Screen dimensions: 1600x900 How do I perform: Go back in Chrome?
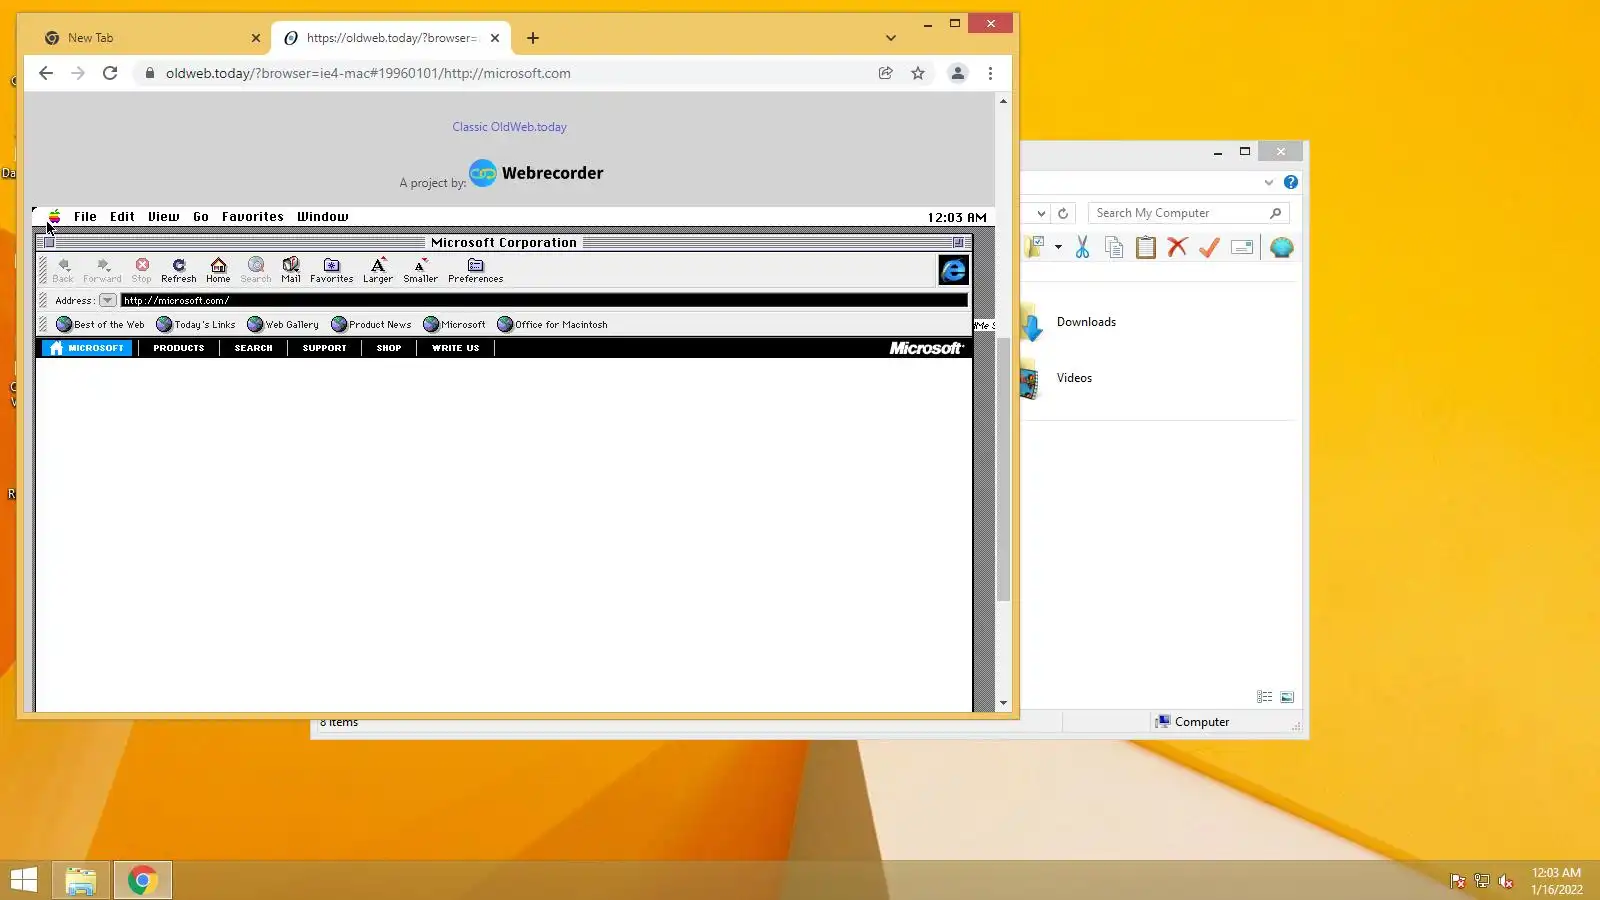(x=46, y=73)
